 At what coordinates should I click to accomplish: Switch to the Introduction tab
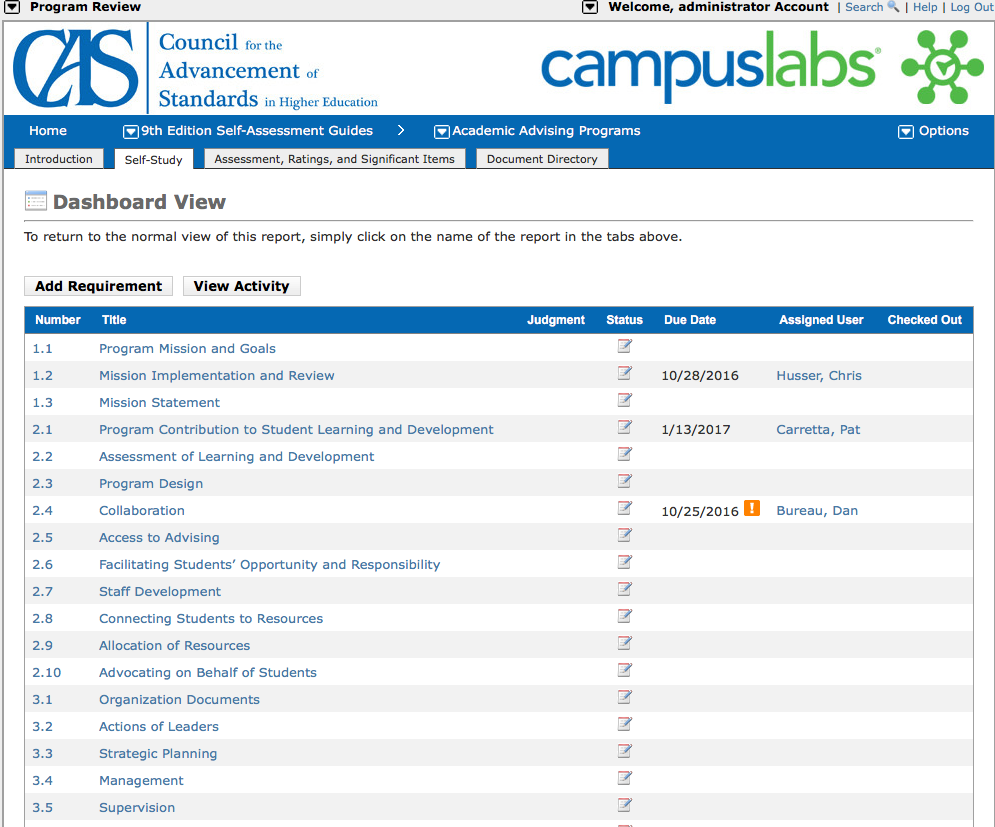pos(58,159)
